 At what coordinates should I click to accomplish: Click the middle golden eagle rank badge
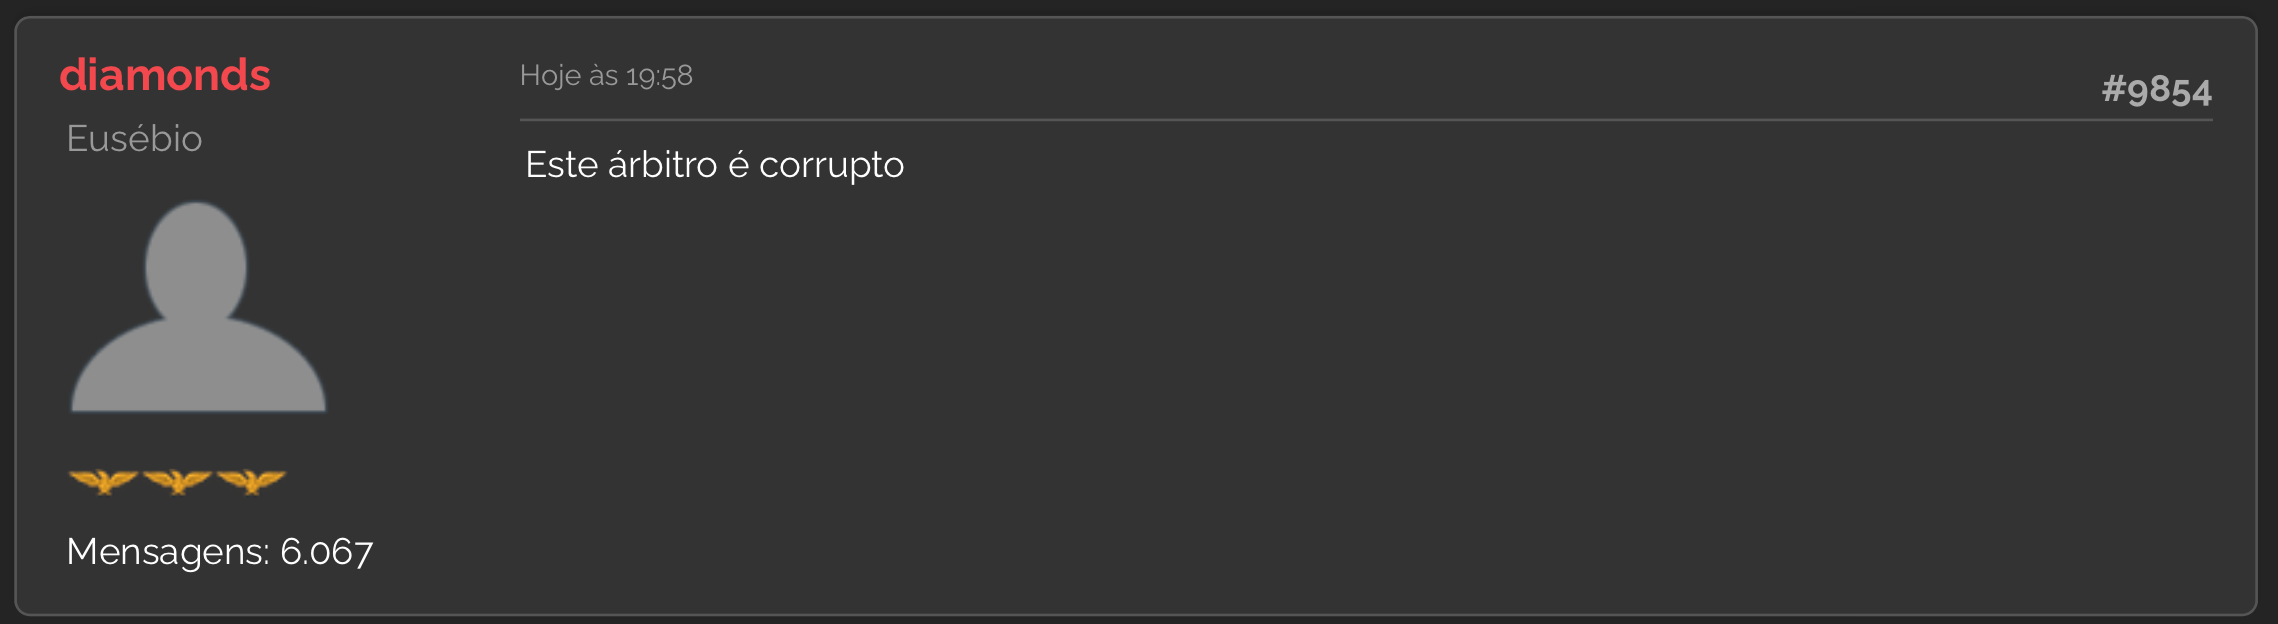pyautogui.click(x=177, y=482)
